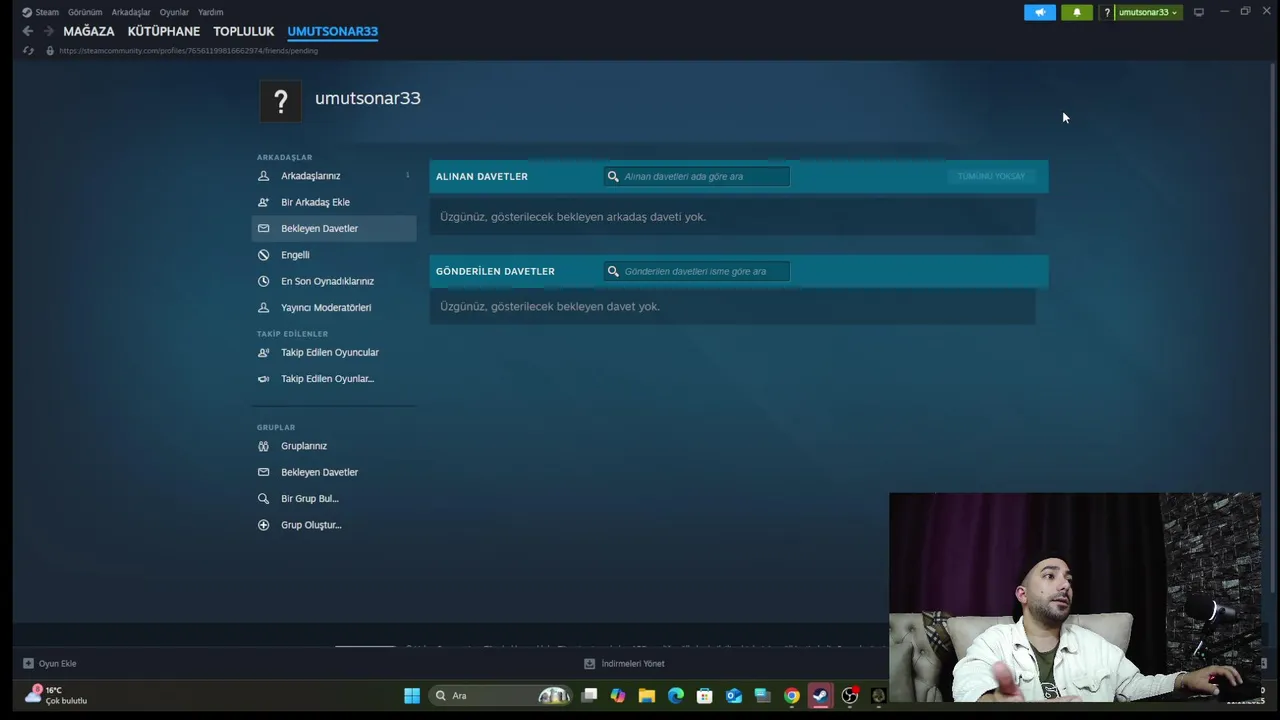
Task: Click the taskbar Ara search box
Action: click(x=503, y=696)
